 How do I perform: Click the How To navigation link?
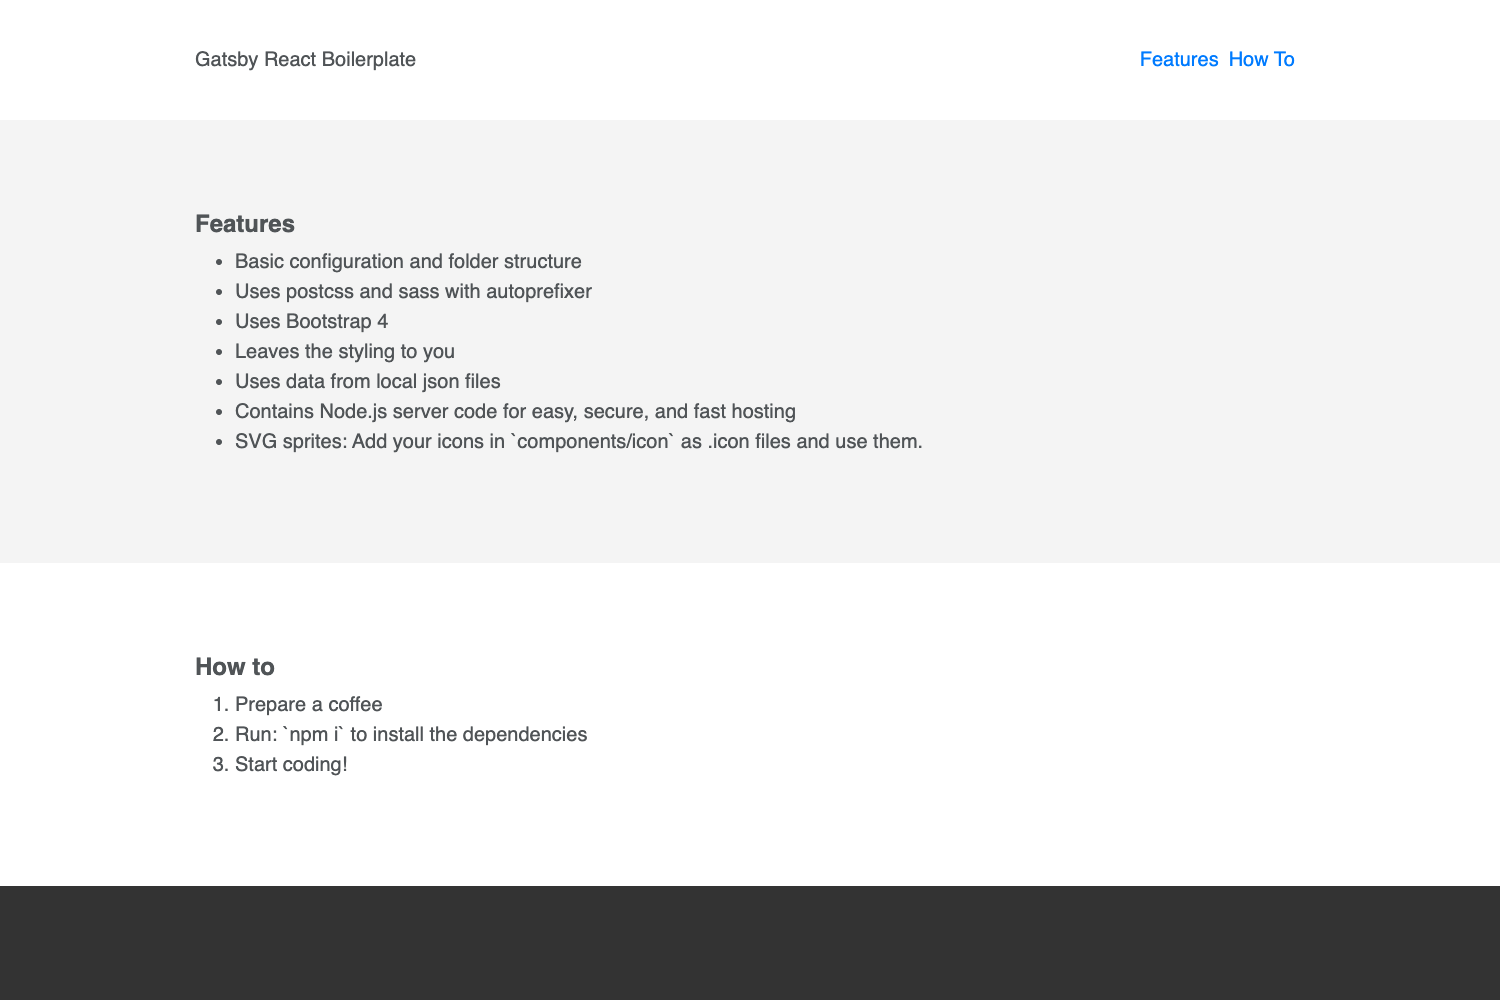pyautogui.click(x=1262, y=59)
